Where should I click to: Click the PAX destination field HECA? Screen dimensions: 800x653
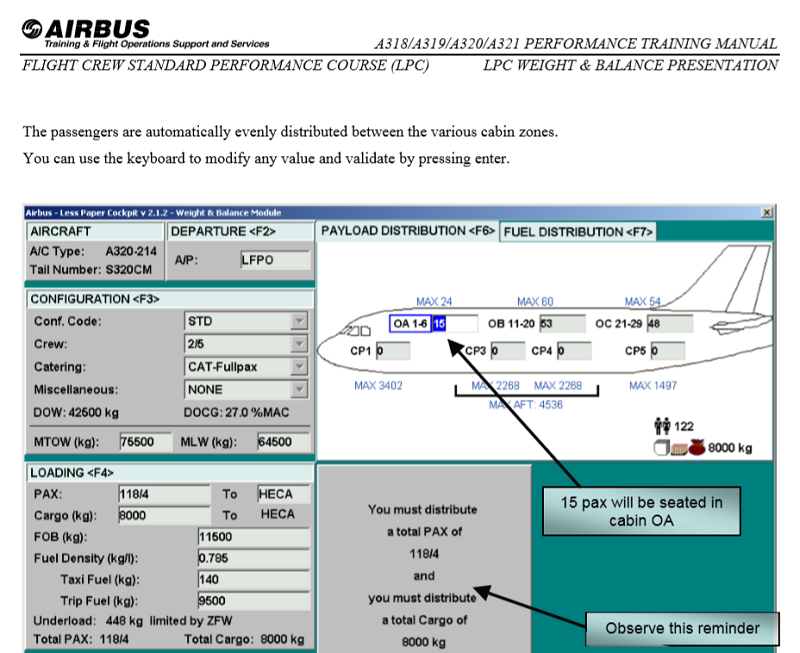point(283,494)
